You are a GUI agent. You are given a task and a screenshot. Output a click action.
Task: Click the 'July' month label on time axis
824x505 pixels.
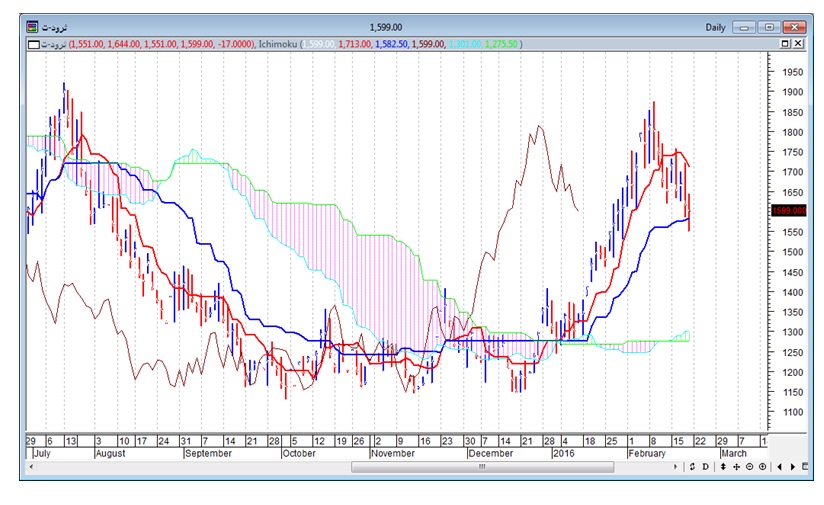coord(42,454)
